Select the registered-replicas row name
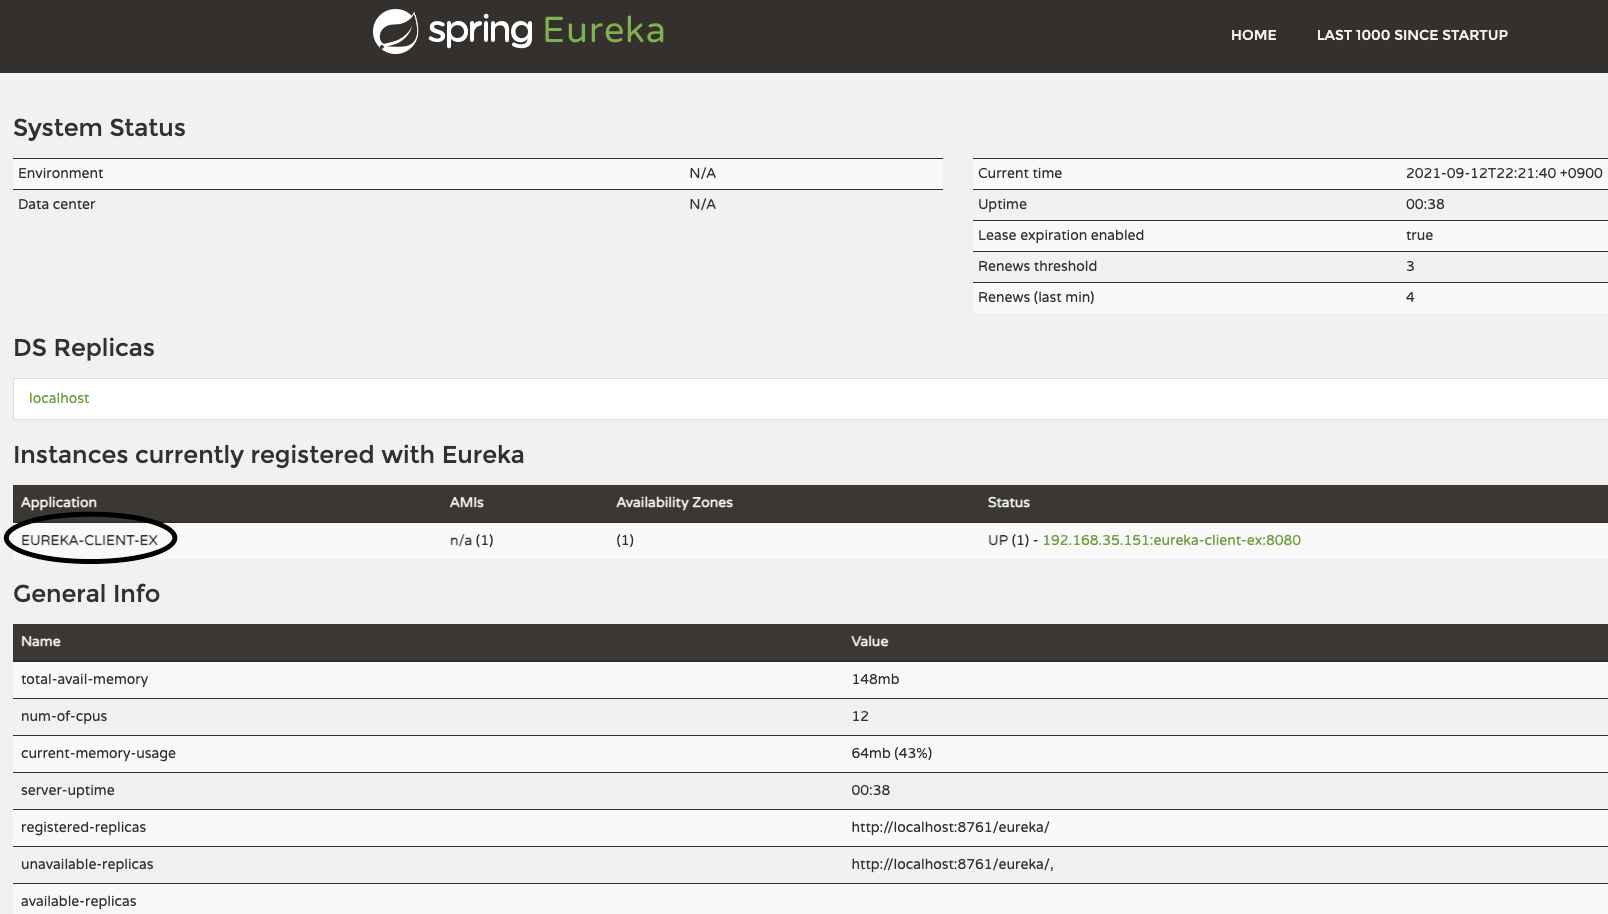Viewport: 1608px width, 914px height. coord(83,827)
